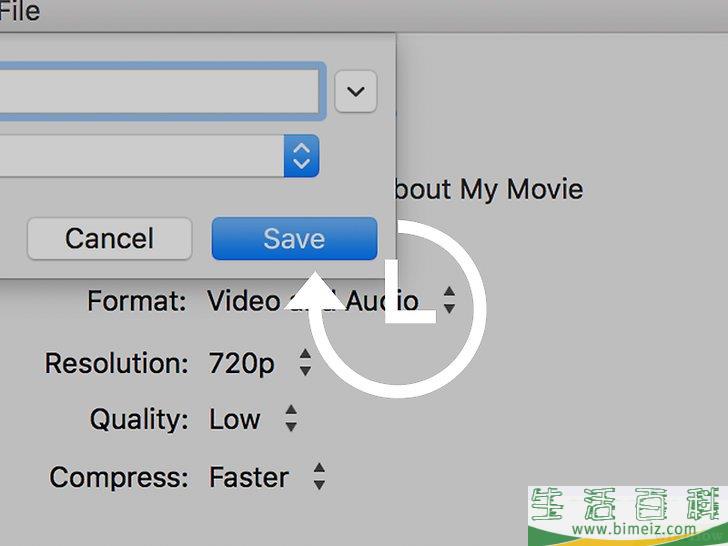
Task: Select the Video and Audio format value
Action: [x=313, y=301]
